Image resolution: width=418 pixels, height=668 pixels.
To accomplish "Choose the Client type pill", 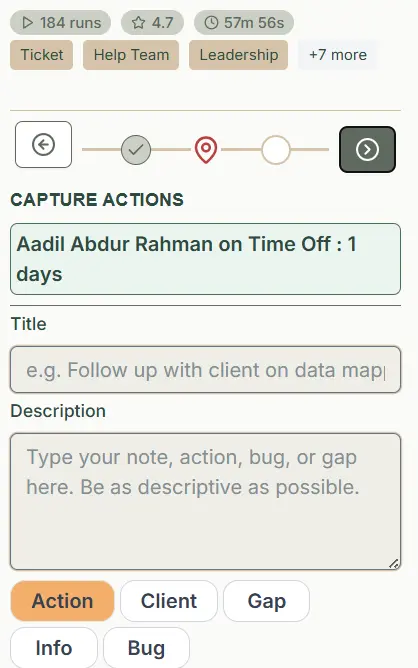I will click(169, 601).
